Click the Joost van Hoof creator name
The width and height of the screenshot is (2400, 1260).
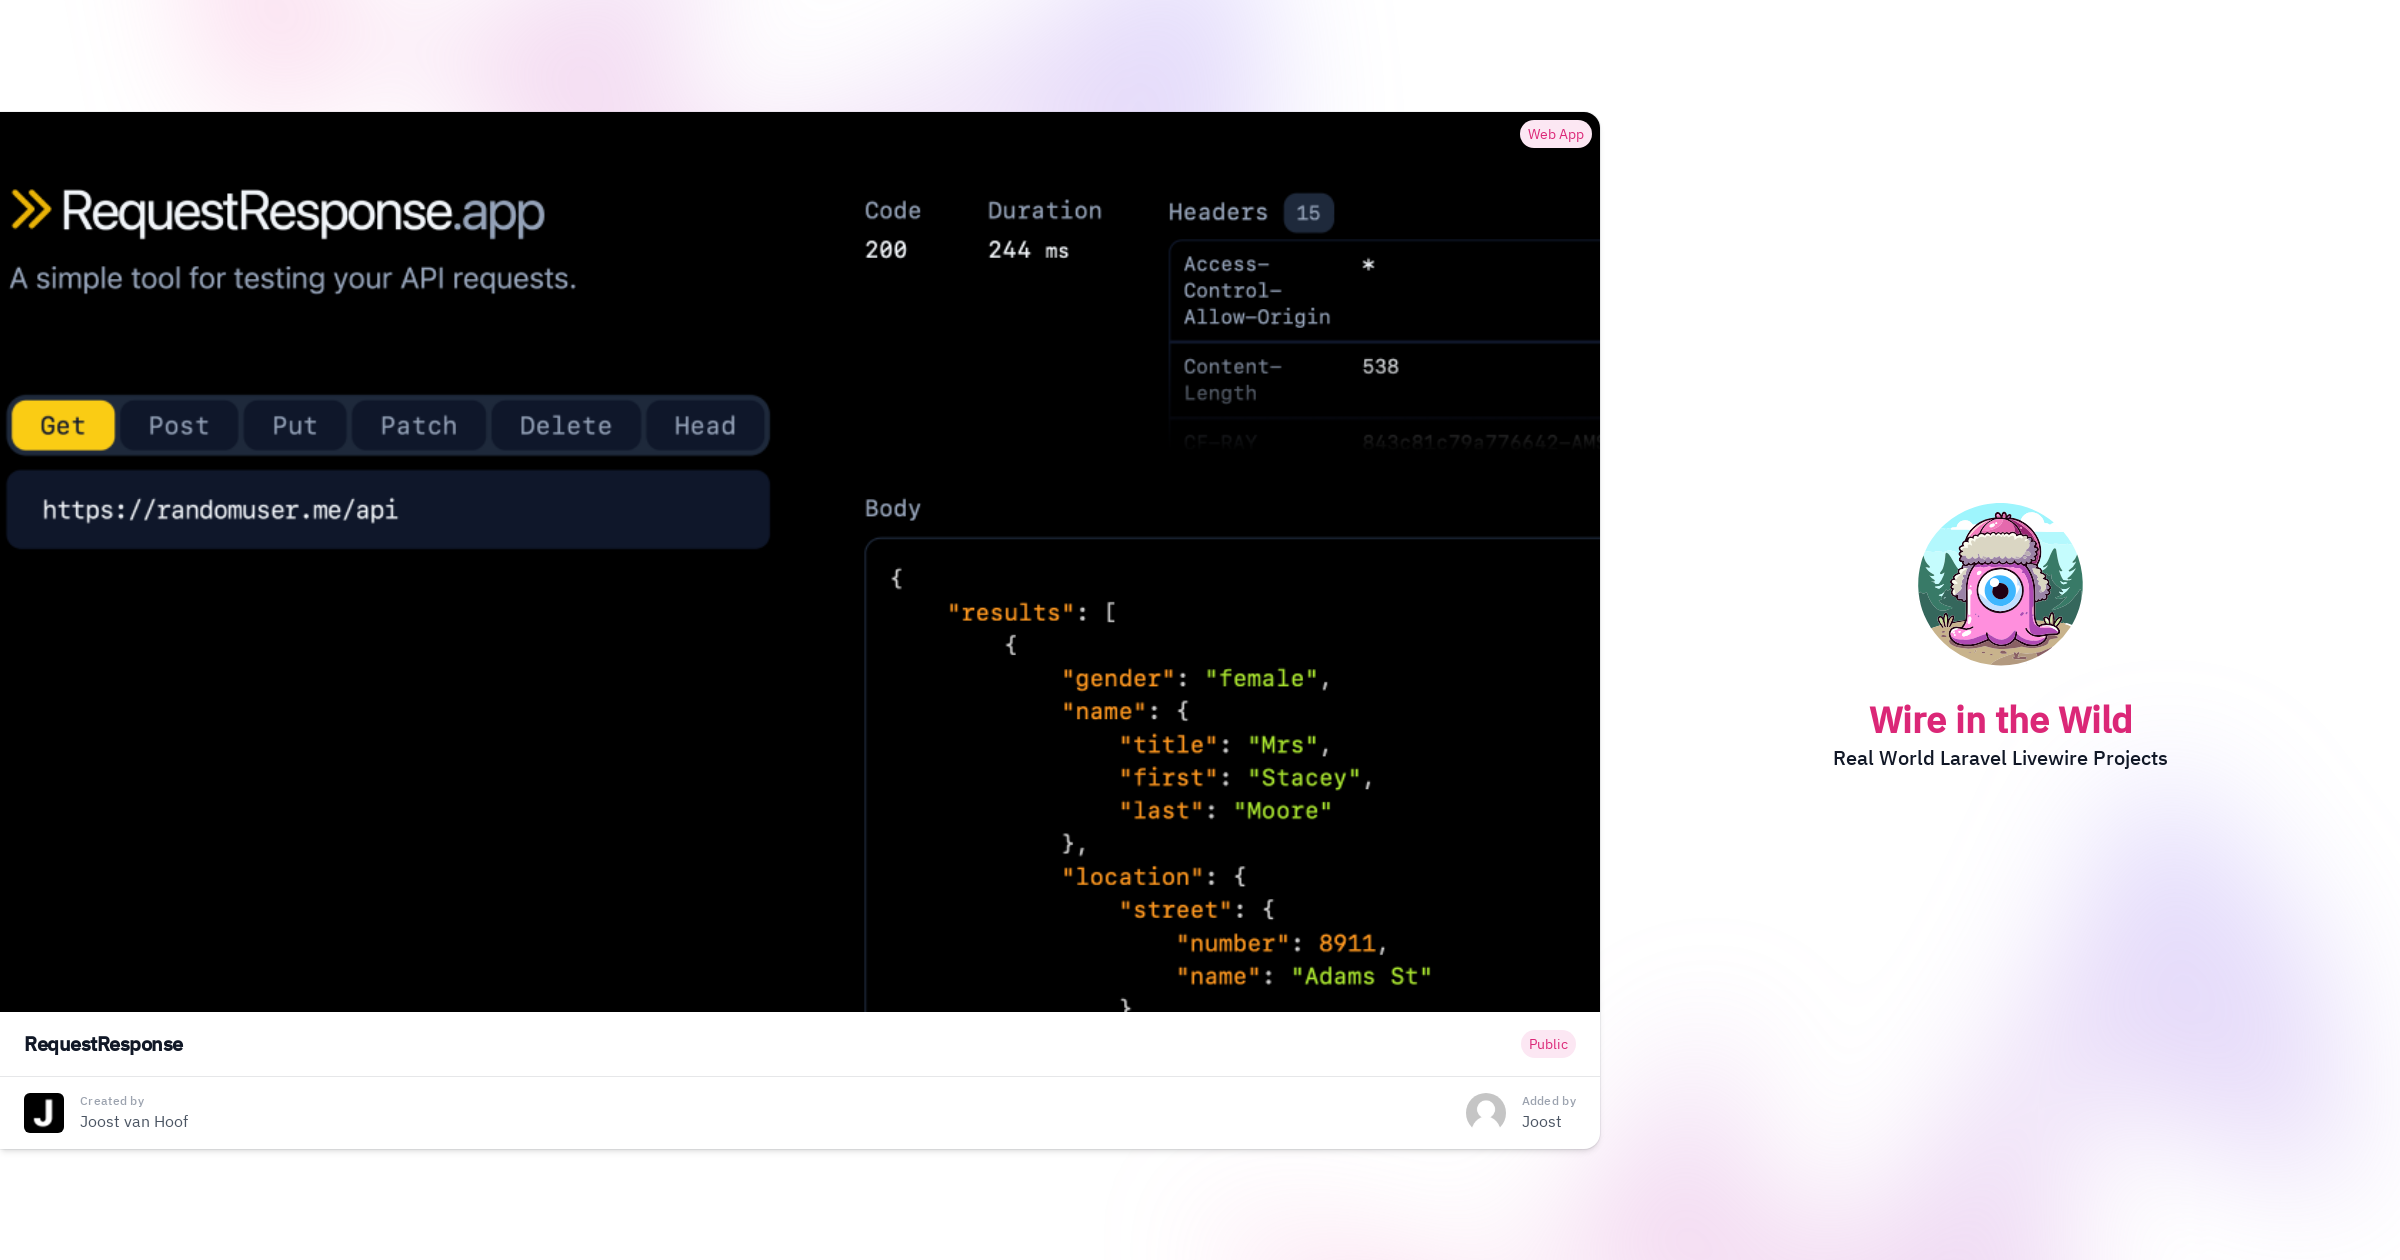pyautogui.click(x=134, y=1122)
